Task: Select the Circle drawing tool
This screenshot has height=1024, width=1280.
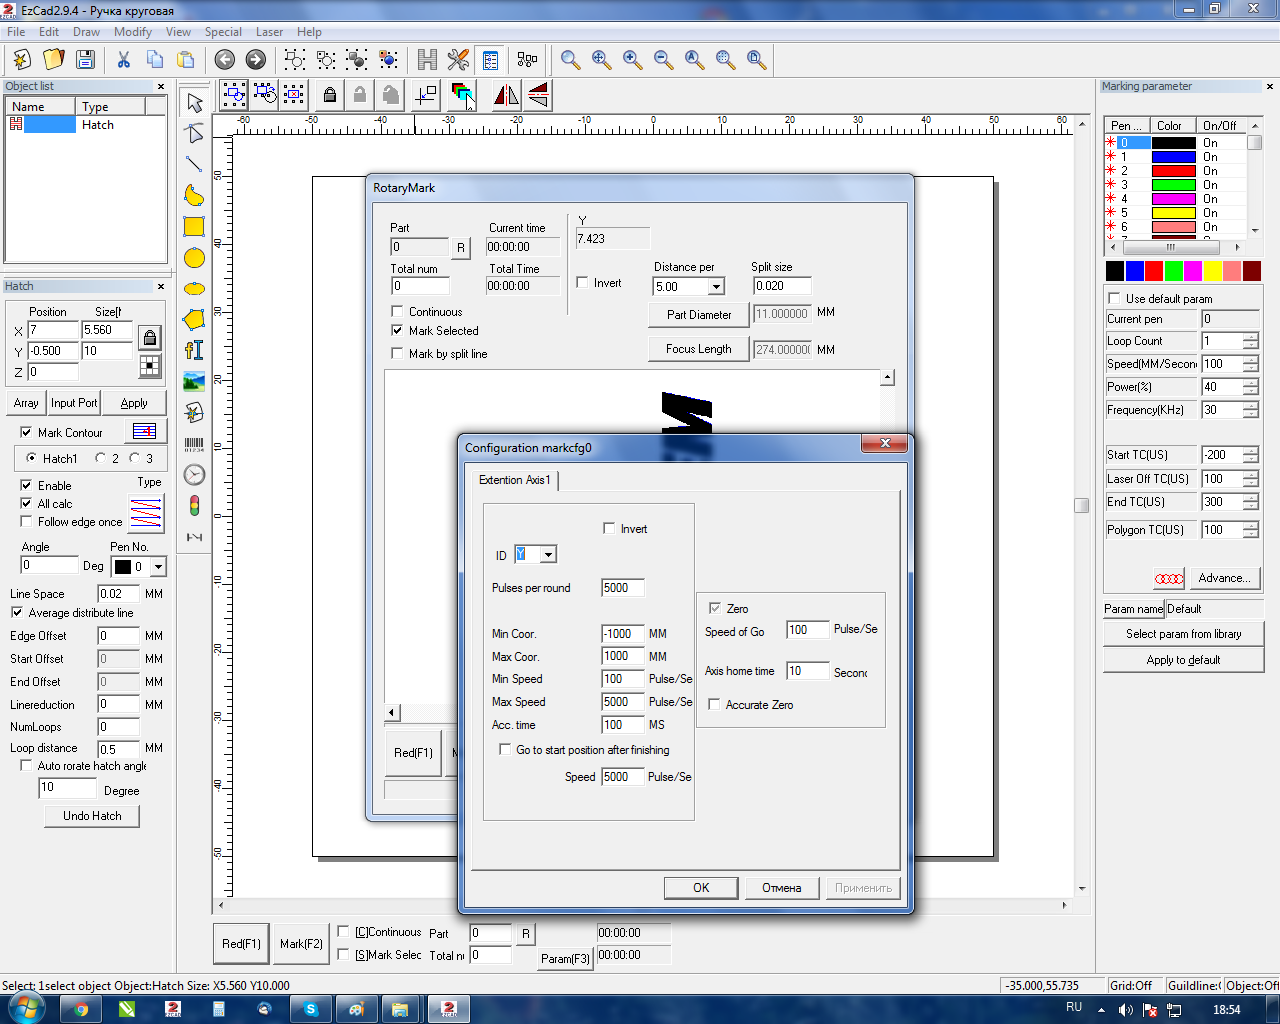Action: 195,258
